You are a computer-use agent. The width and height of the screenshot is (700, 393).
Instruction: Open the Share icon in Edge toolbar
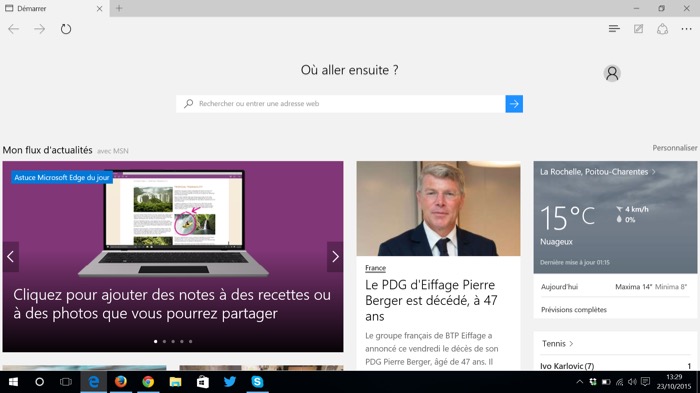tap(662, 29)
